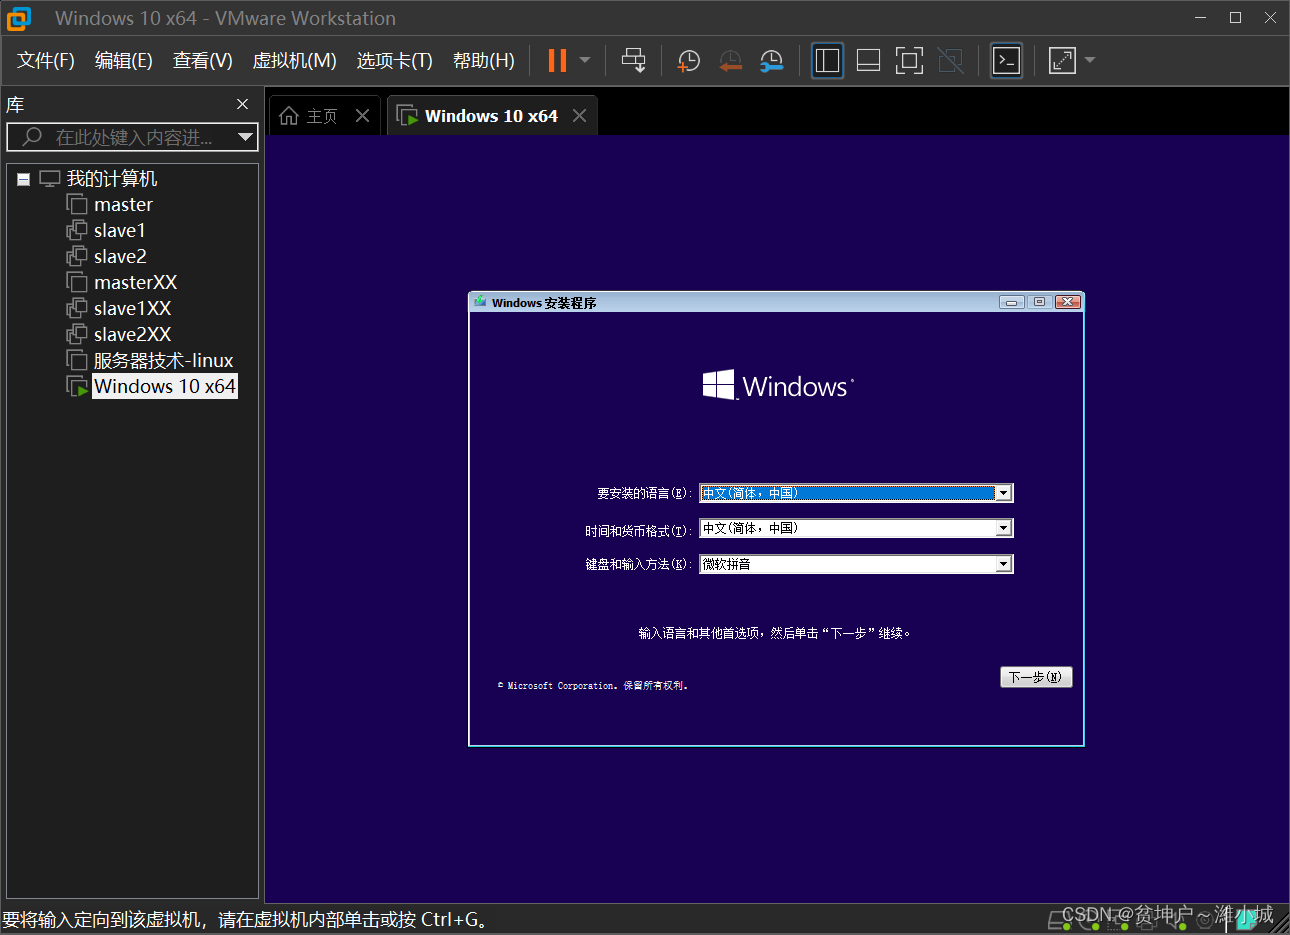
Task: Toggle the library sidebar view icon
Action: tap(827, 60)
